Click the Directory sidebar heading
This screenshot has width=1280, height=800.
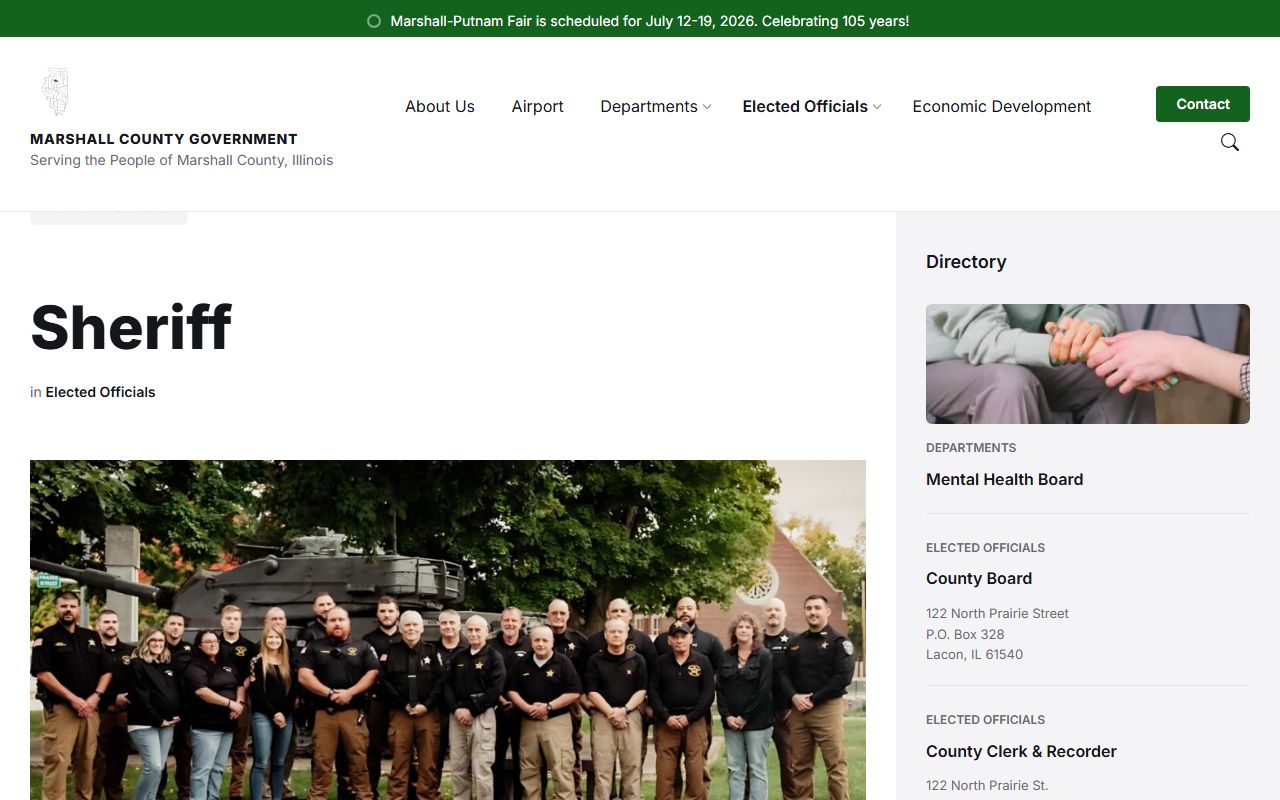pyautogui.click(x=966, y=262)
